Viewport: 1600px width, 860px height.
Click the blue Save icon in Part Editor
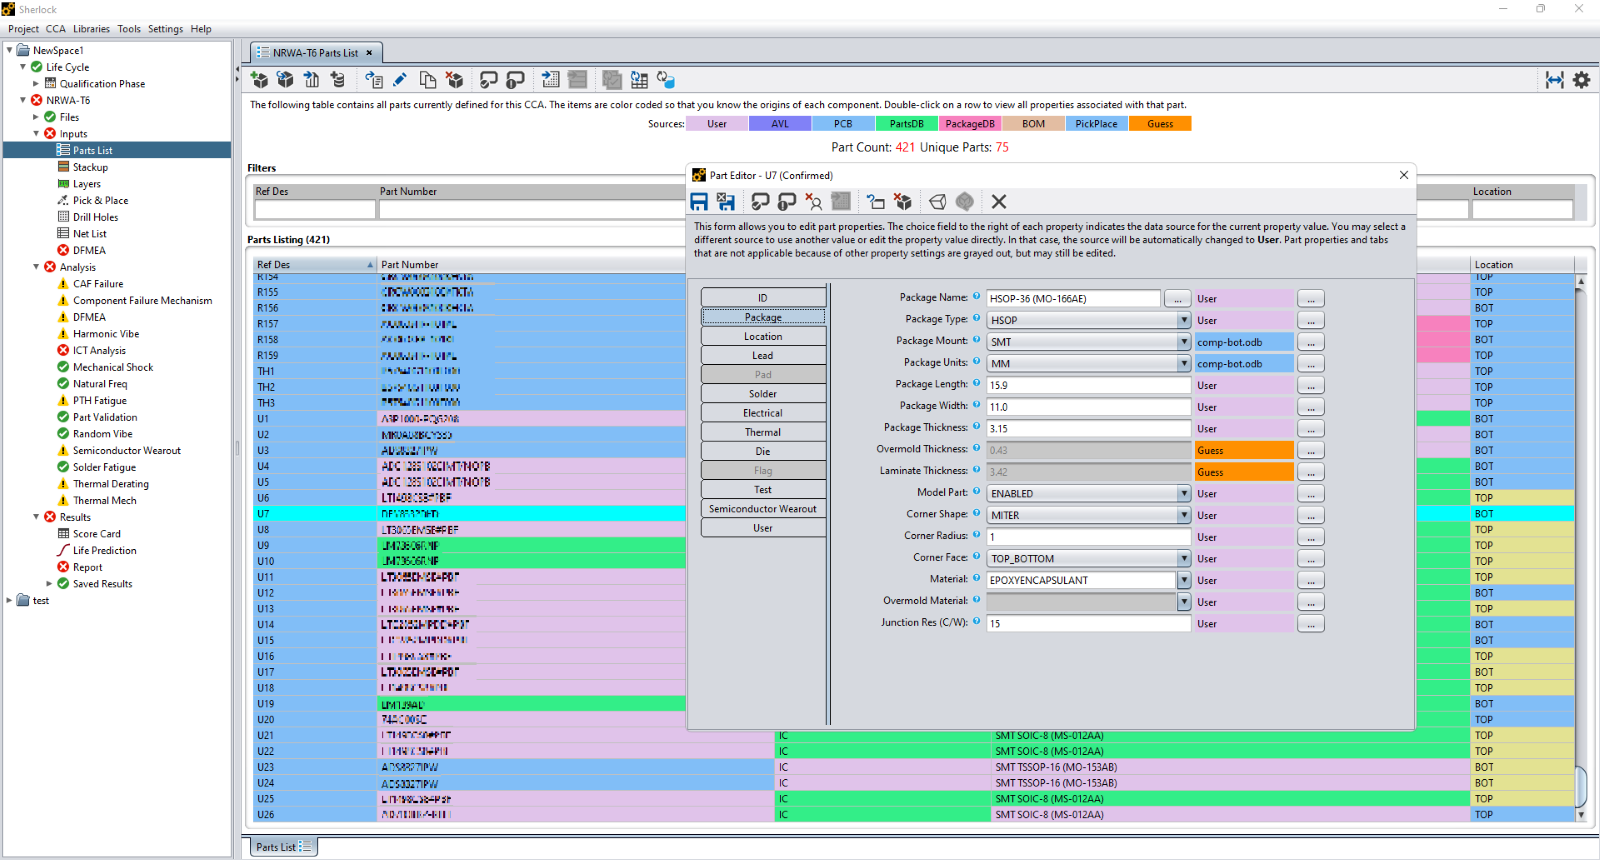point(699,202)
